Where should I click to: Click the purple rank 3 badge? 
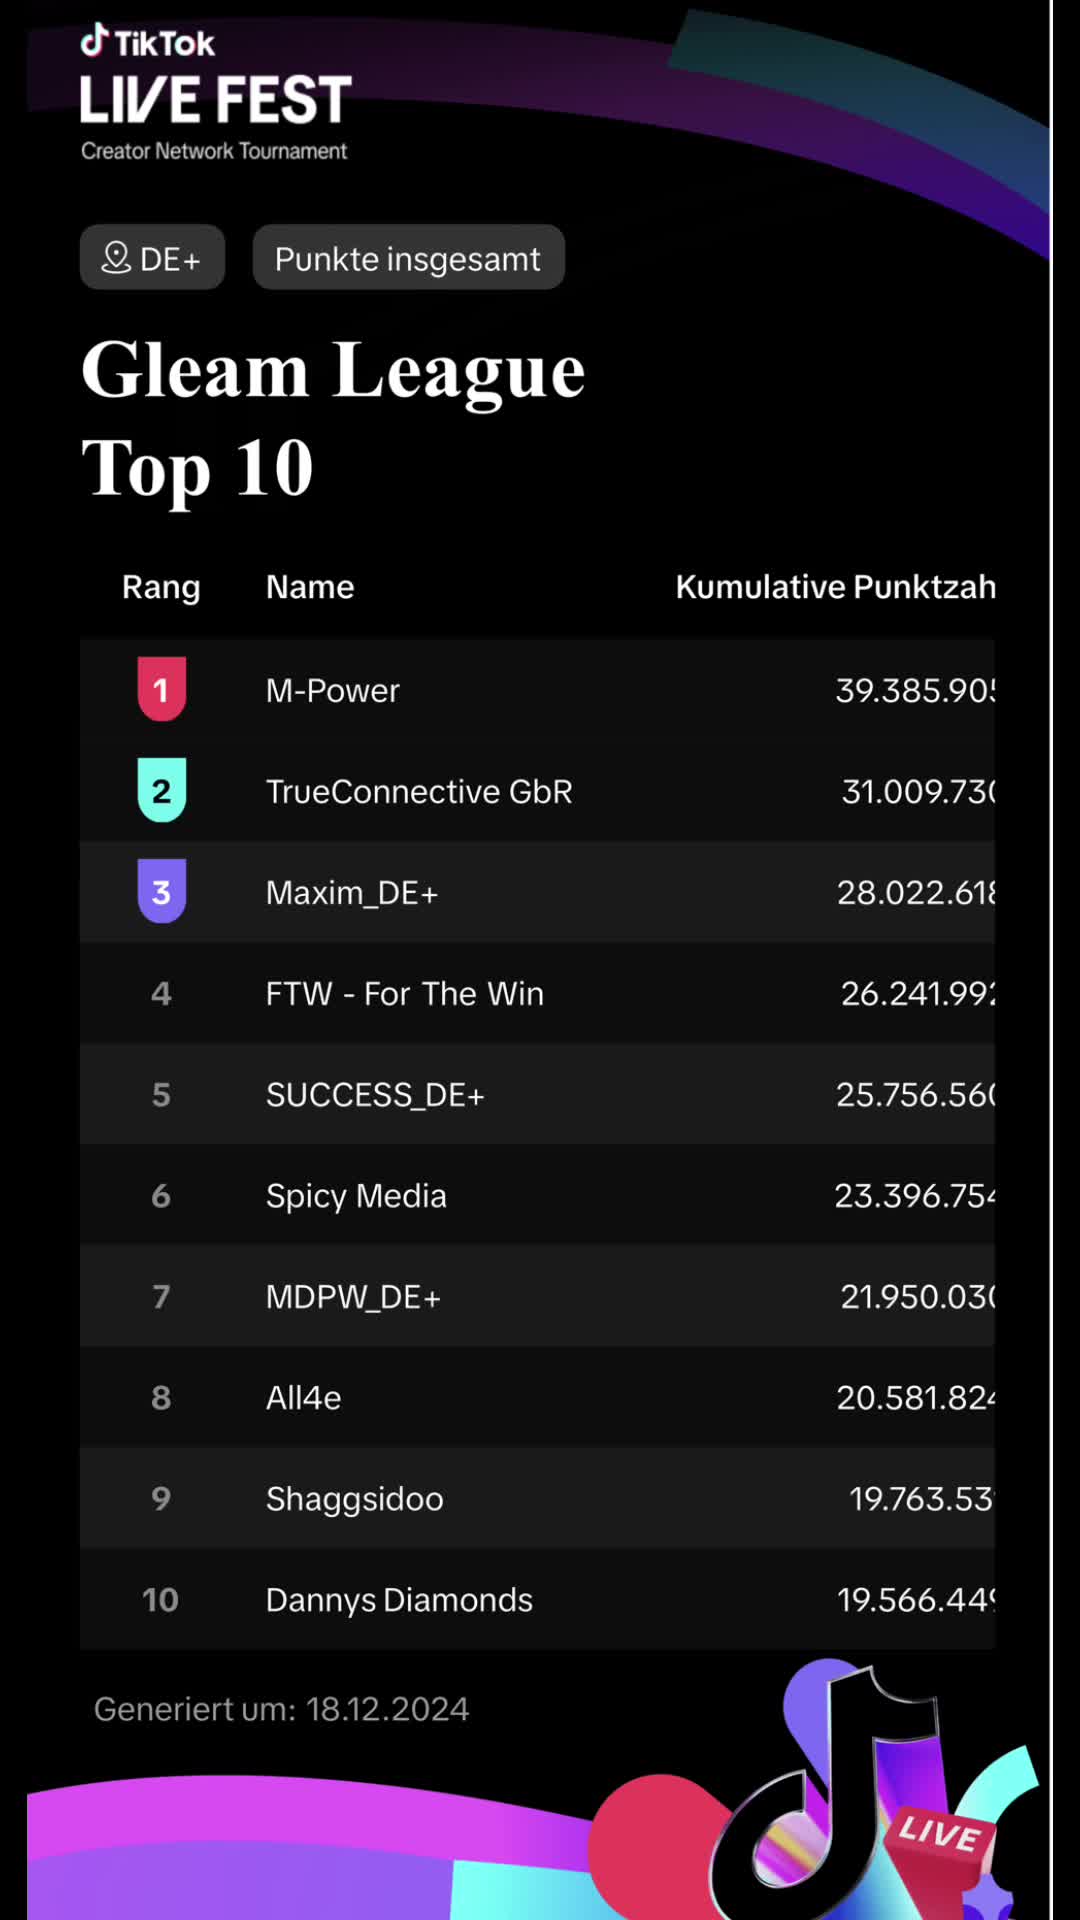point(161,891)
